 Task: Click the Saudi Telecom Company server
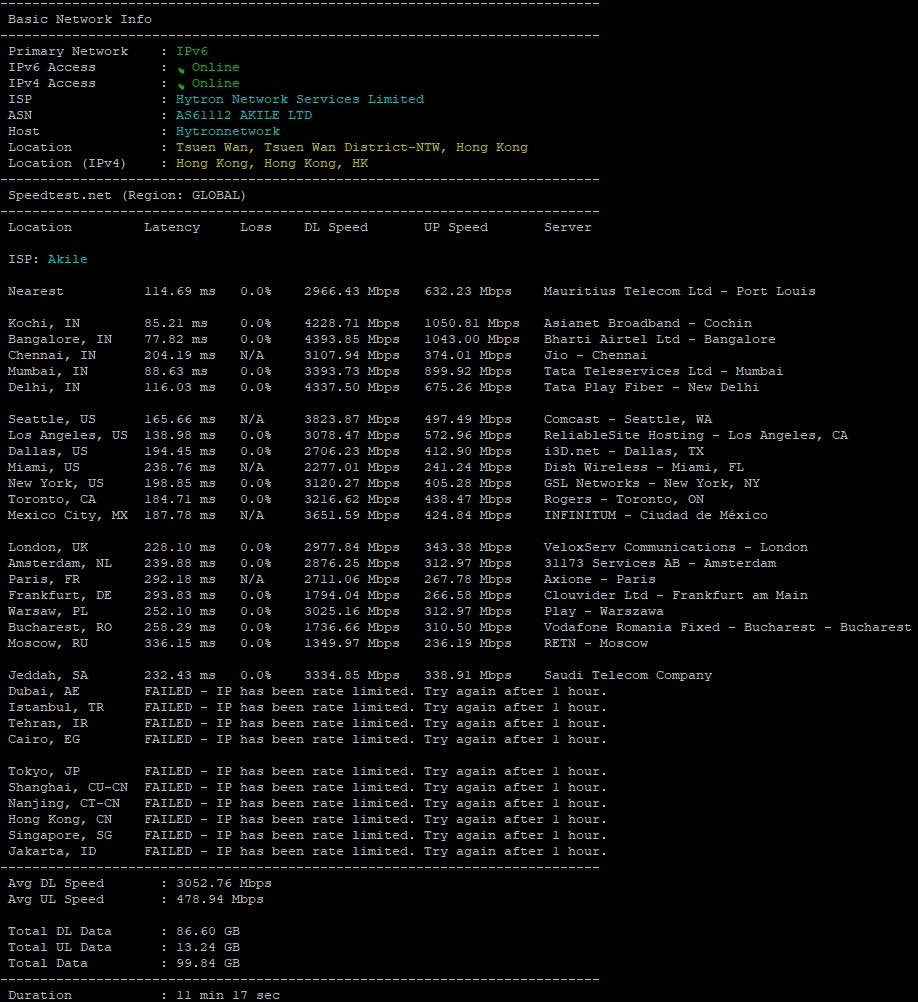(x=628, y=674)
